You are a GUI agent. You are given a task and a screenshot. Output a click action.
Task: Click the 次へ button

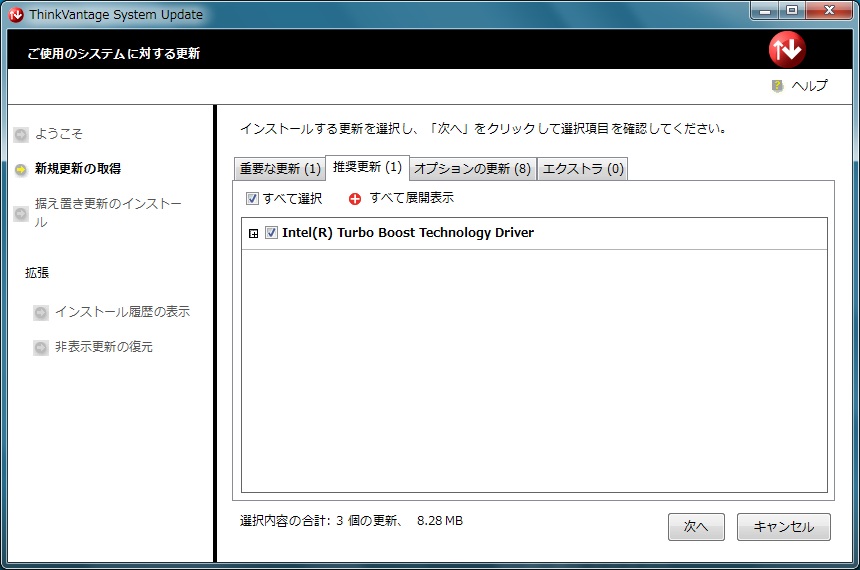tap(696, 527)
